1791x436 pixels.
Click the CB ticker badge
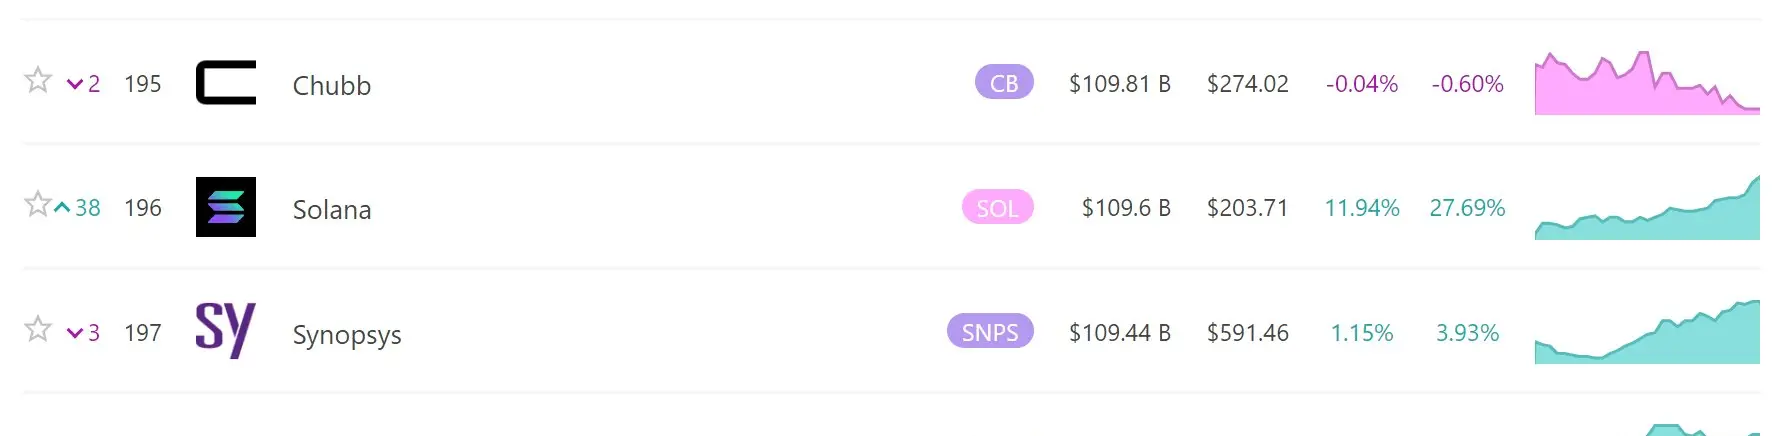tap(1004, 83)
